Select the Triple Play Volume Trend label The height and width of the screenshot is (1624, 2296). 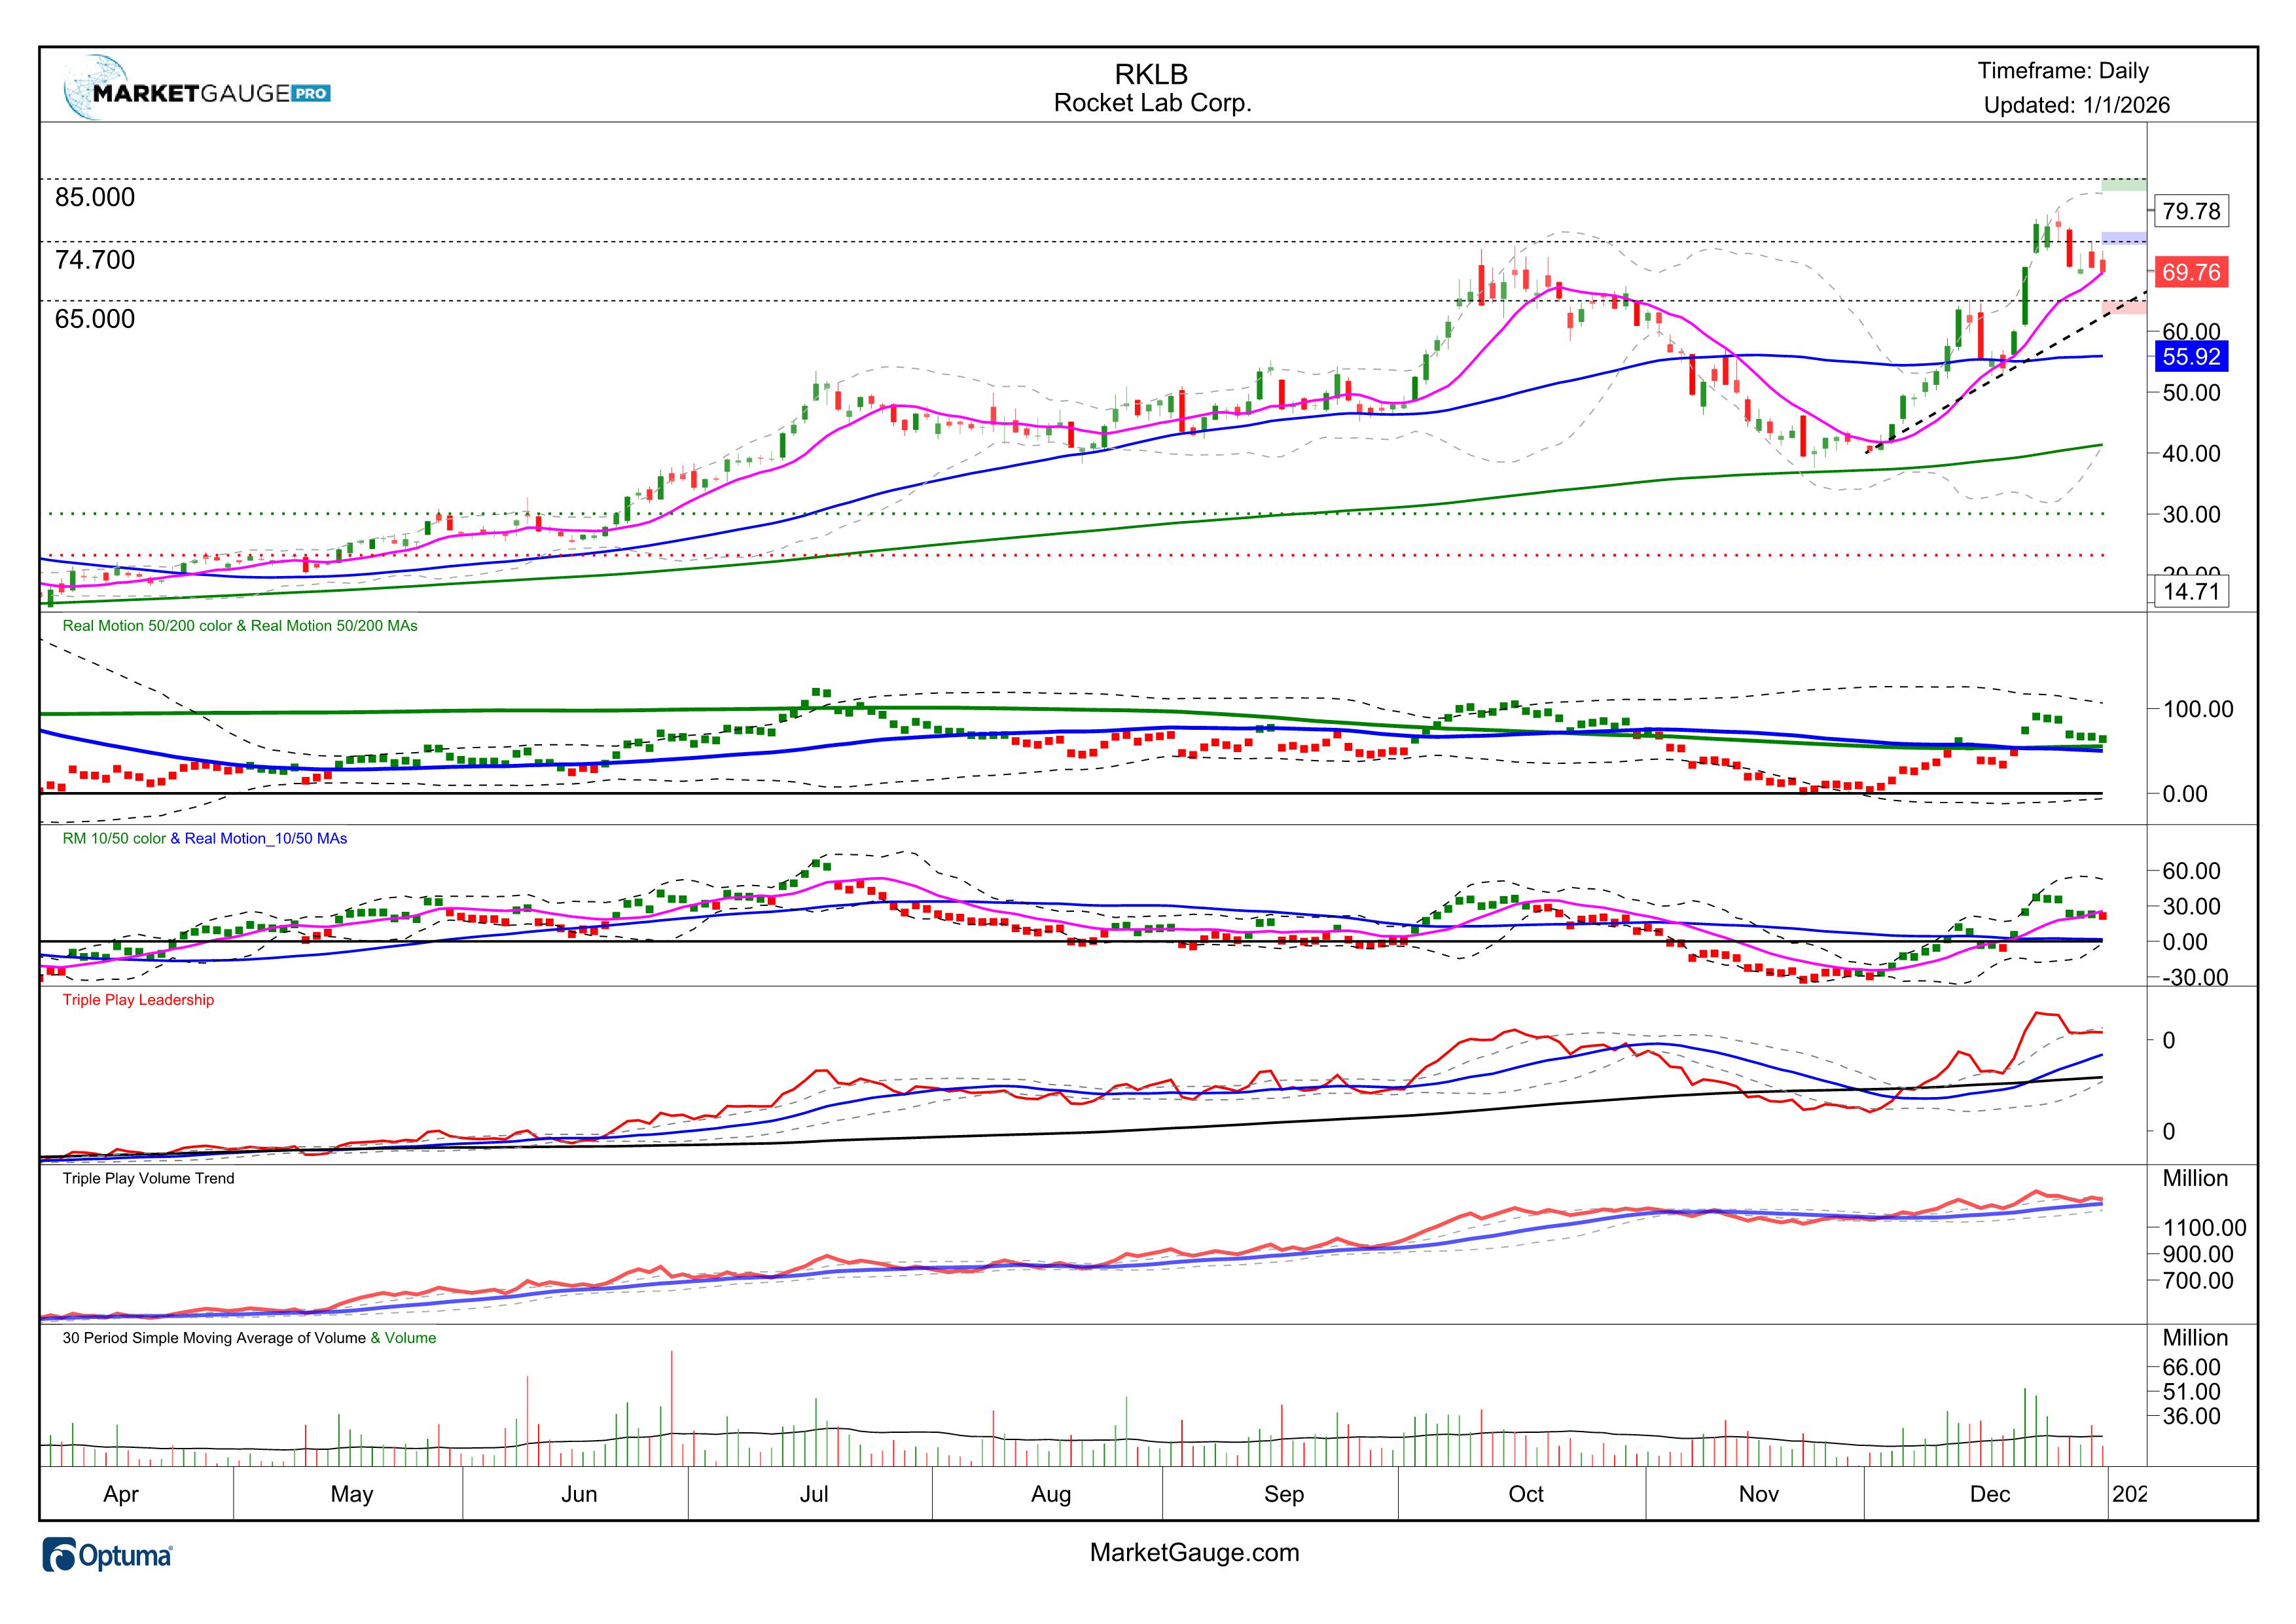pos(148,1179)
